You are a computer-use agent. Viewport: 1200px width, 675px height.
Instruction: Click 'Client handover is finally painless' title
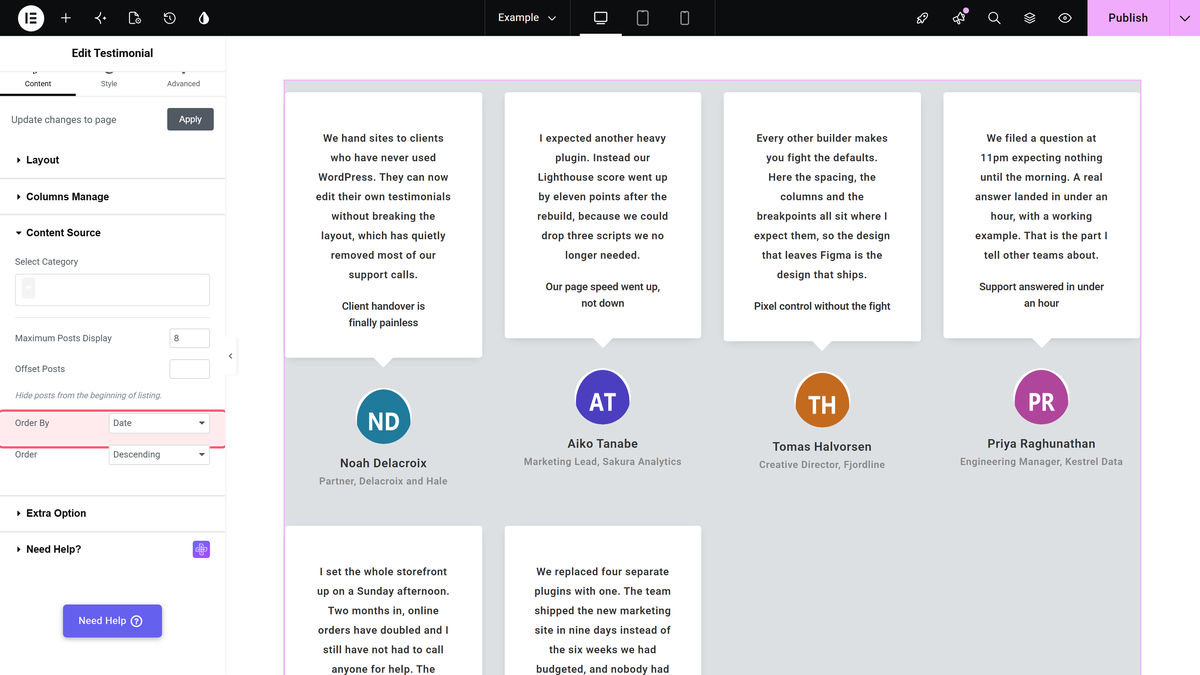pos(383,314)
